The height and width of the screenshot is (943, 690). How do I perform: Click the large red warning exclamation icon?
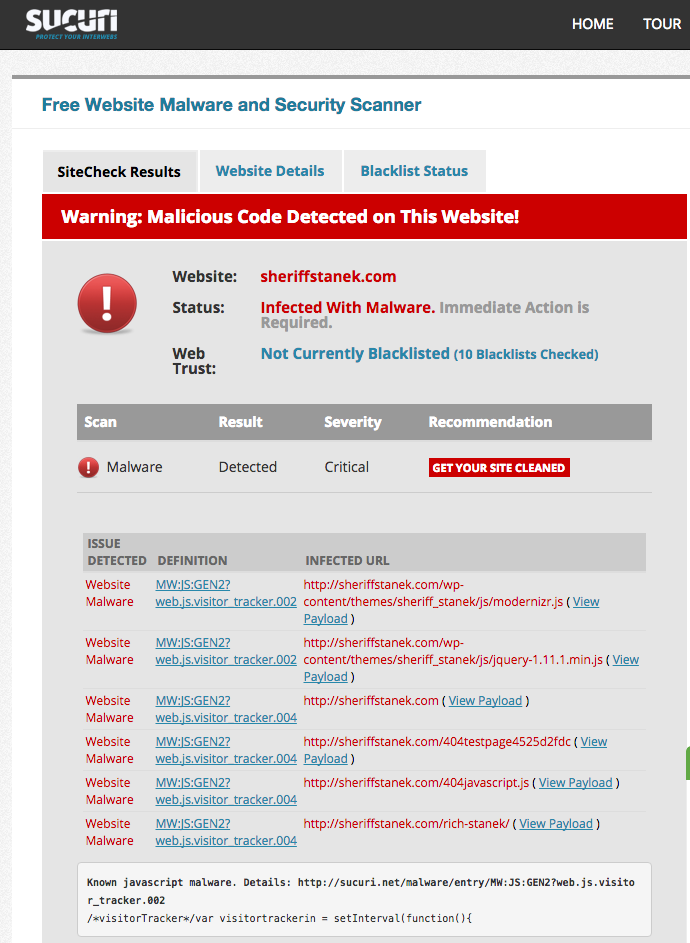pyautogui.click(x=107, y=303)
